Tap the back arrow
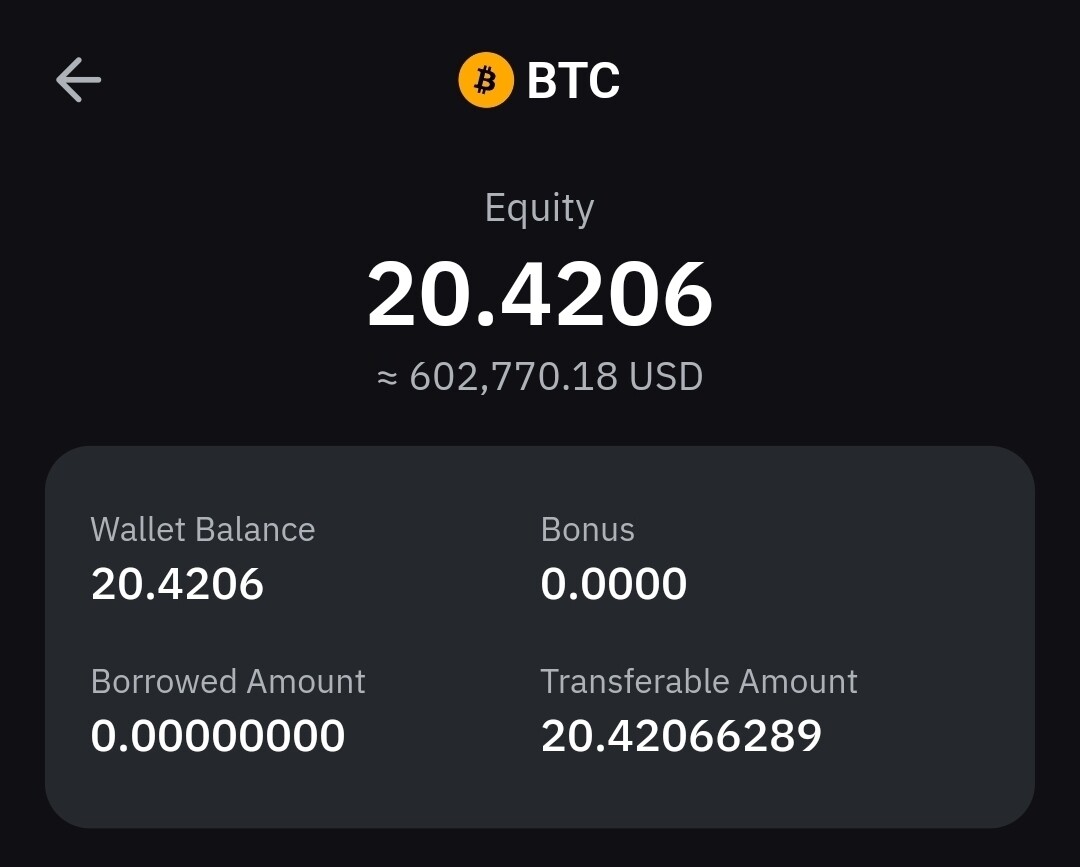 [x=78, y=80]
